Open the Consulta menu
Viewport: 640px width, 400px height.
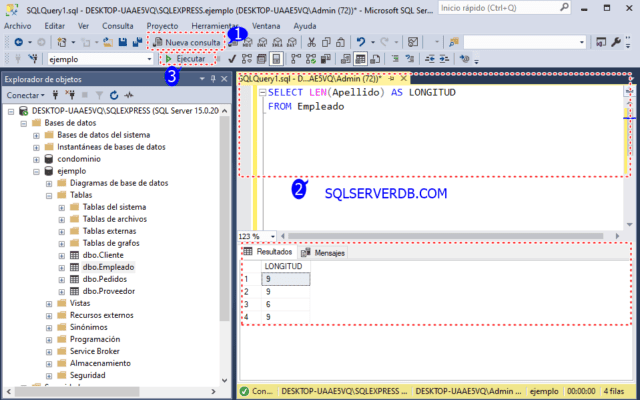[x=118, y=26]
